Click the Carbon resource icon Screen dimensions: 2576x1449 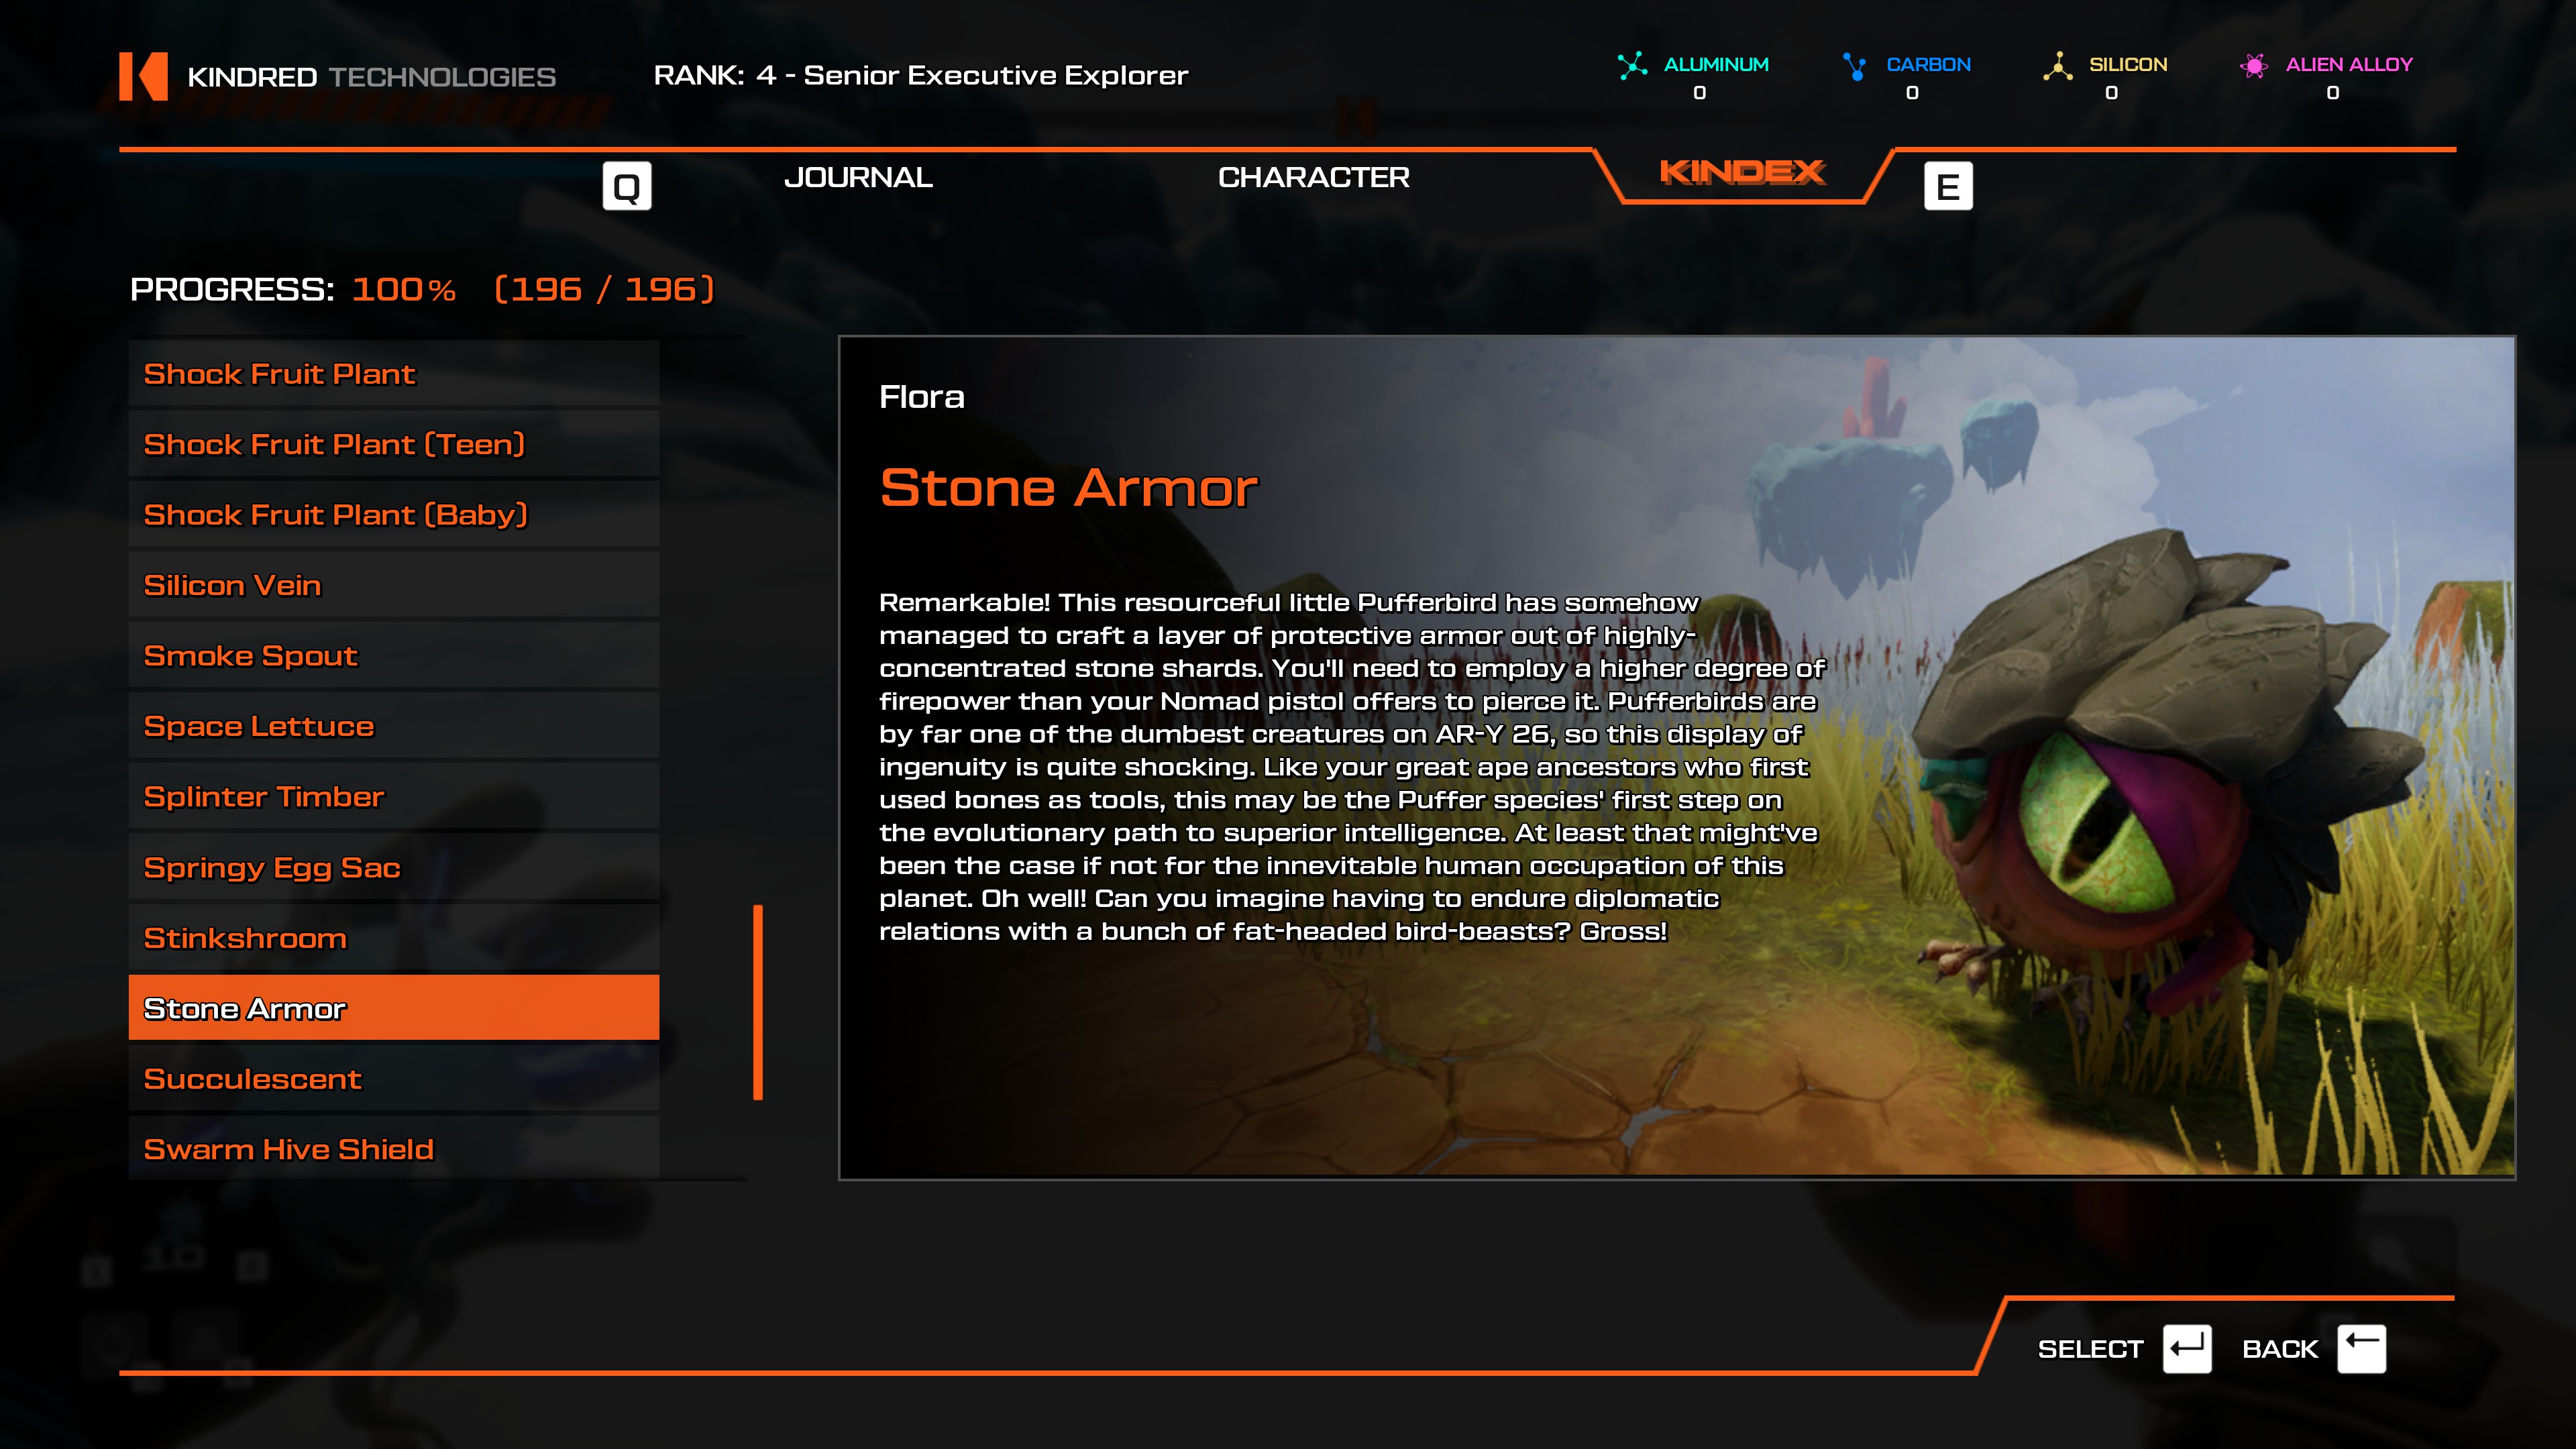coord(1855,66)
